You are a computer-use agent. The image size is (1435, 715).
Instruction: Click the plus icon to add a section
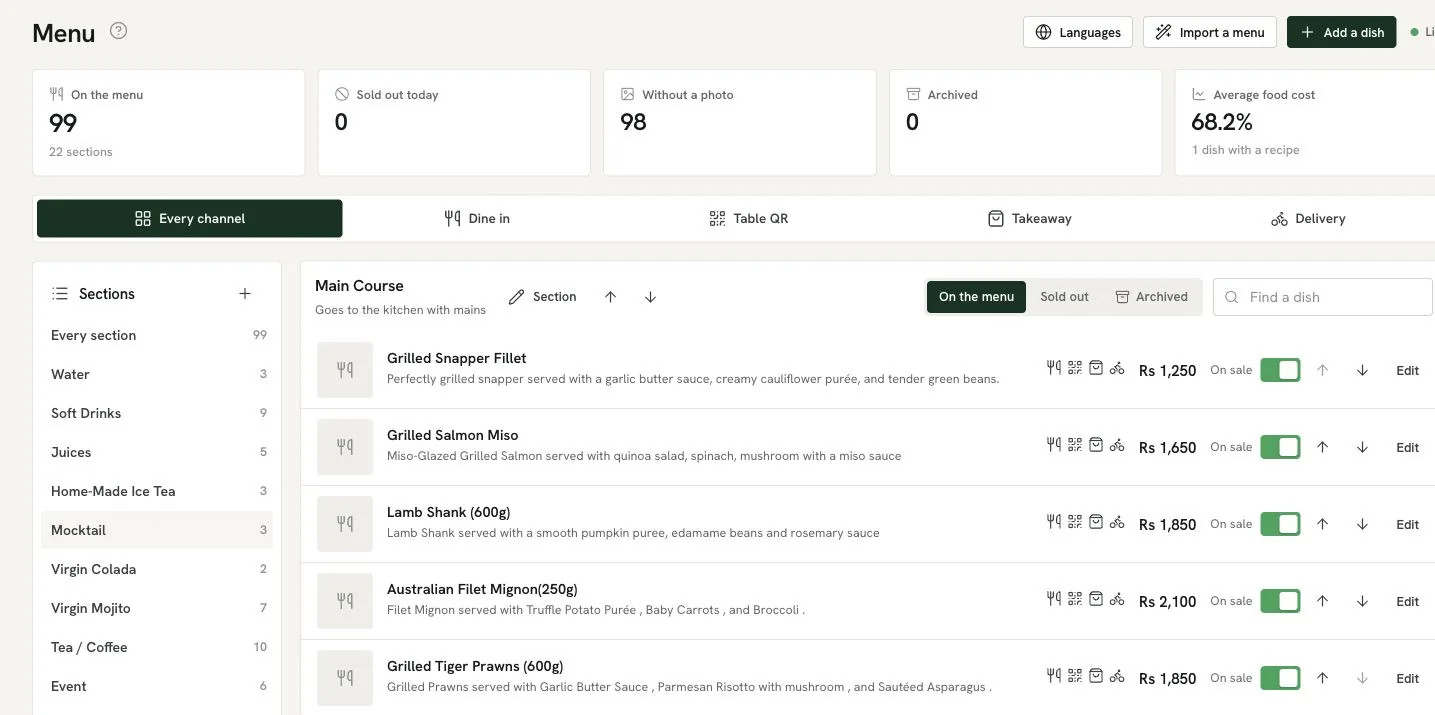(x=245, y=294)
